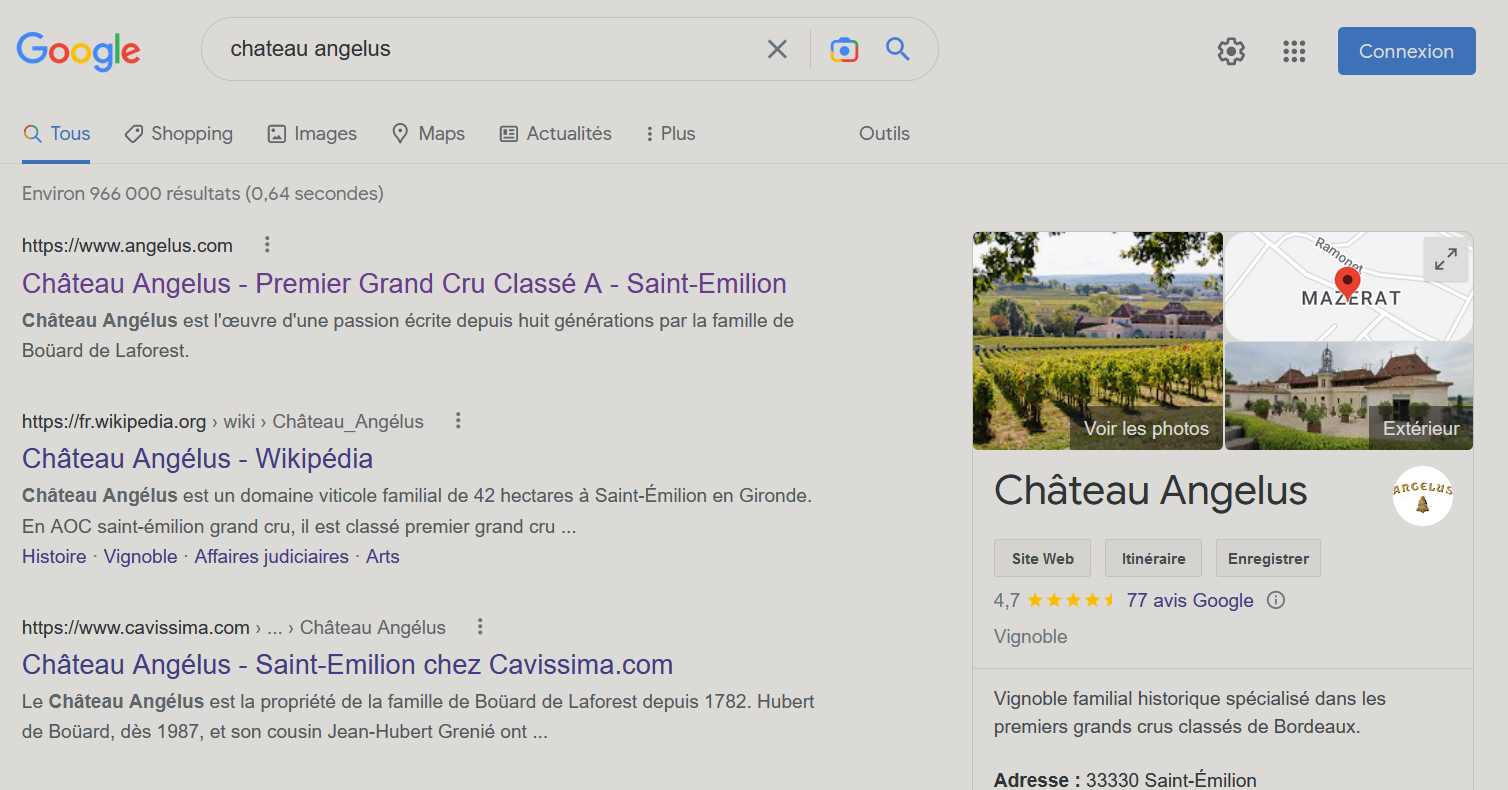This screenshot has height=790, width=1508.
Task: Click the Vignoble sitelink
Action: 140,557
